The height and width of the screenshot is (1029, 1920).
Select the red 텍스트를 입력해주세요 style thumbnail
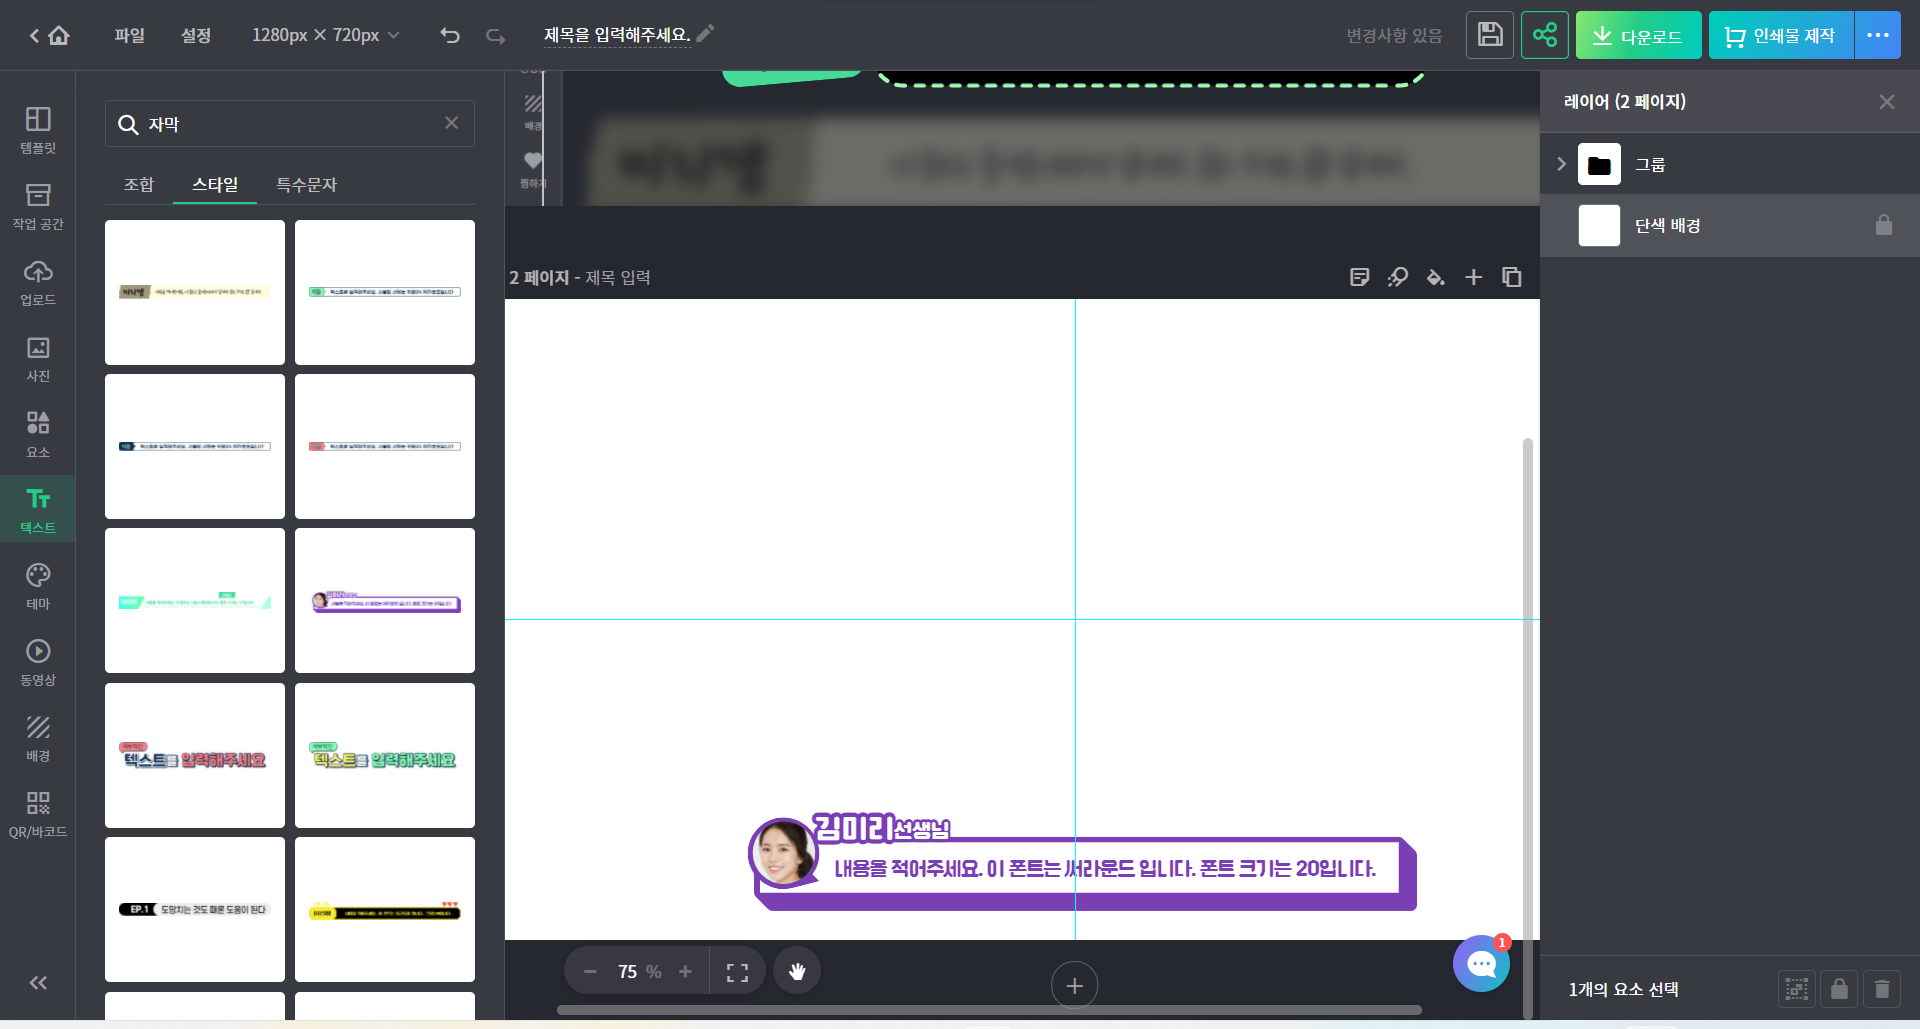tap(195, 755)
